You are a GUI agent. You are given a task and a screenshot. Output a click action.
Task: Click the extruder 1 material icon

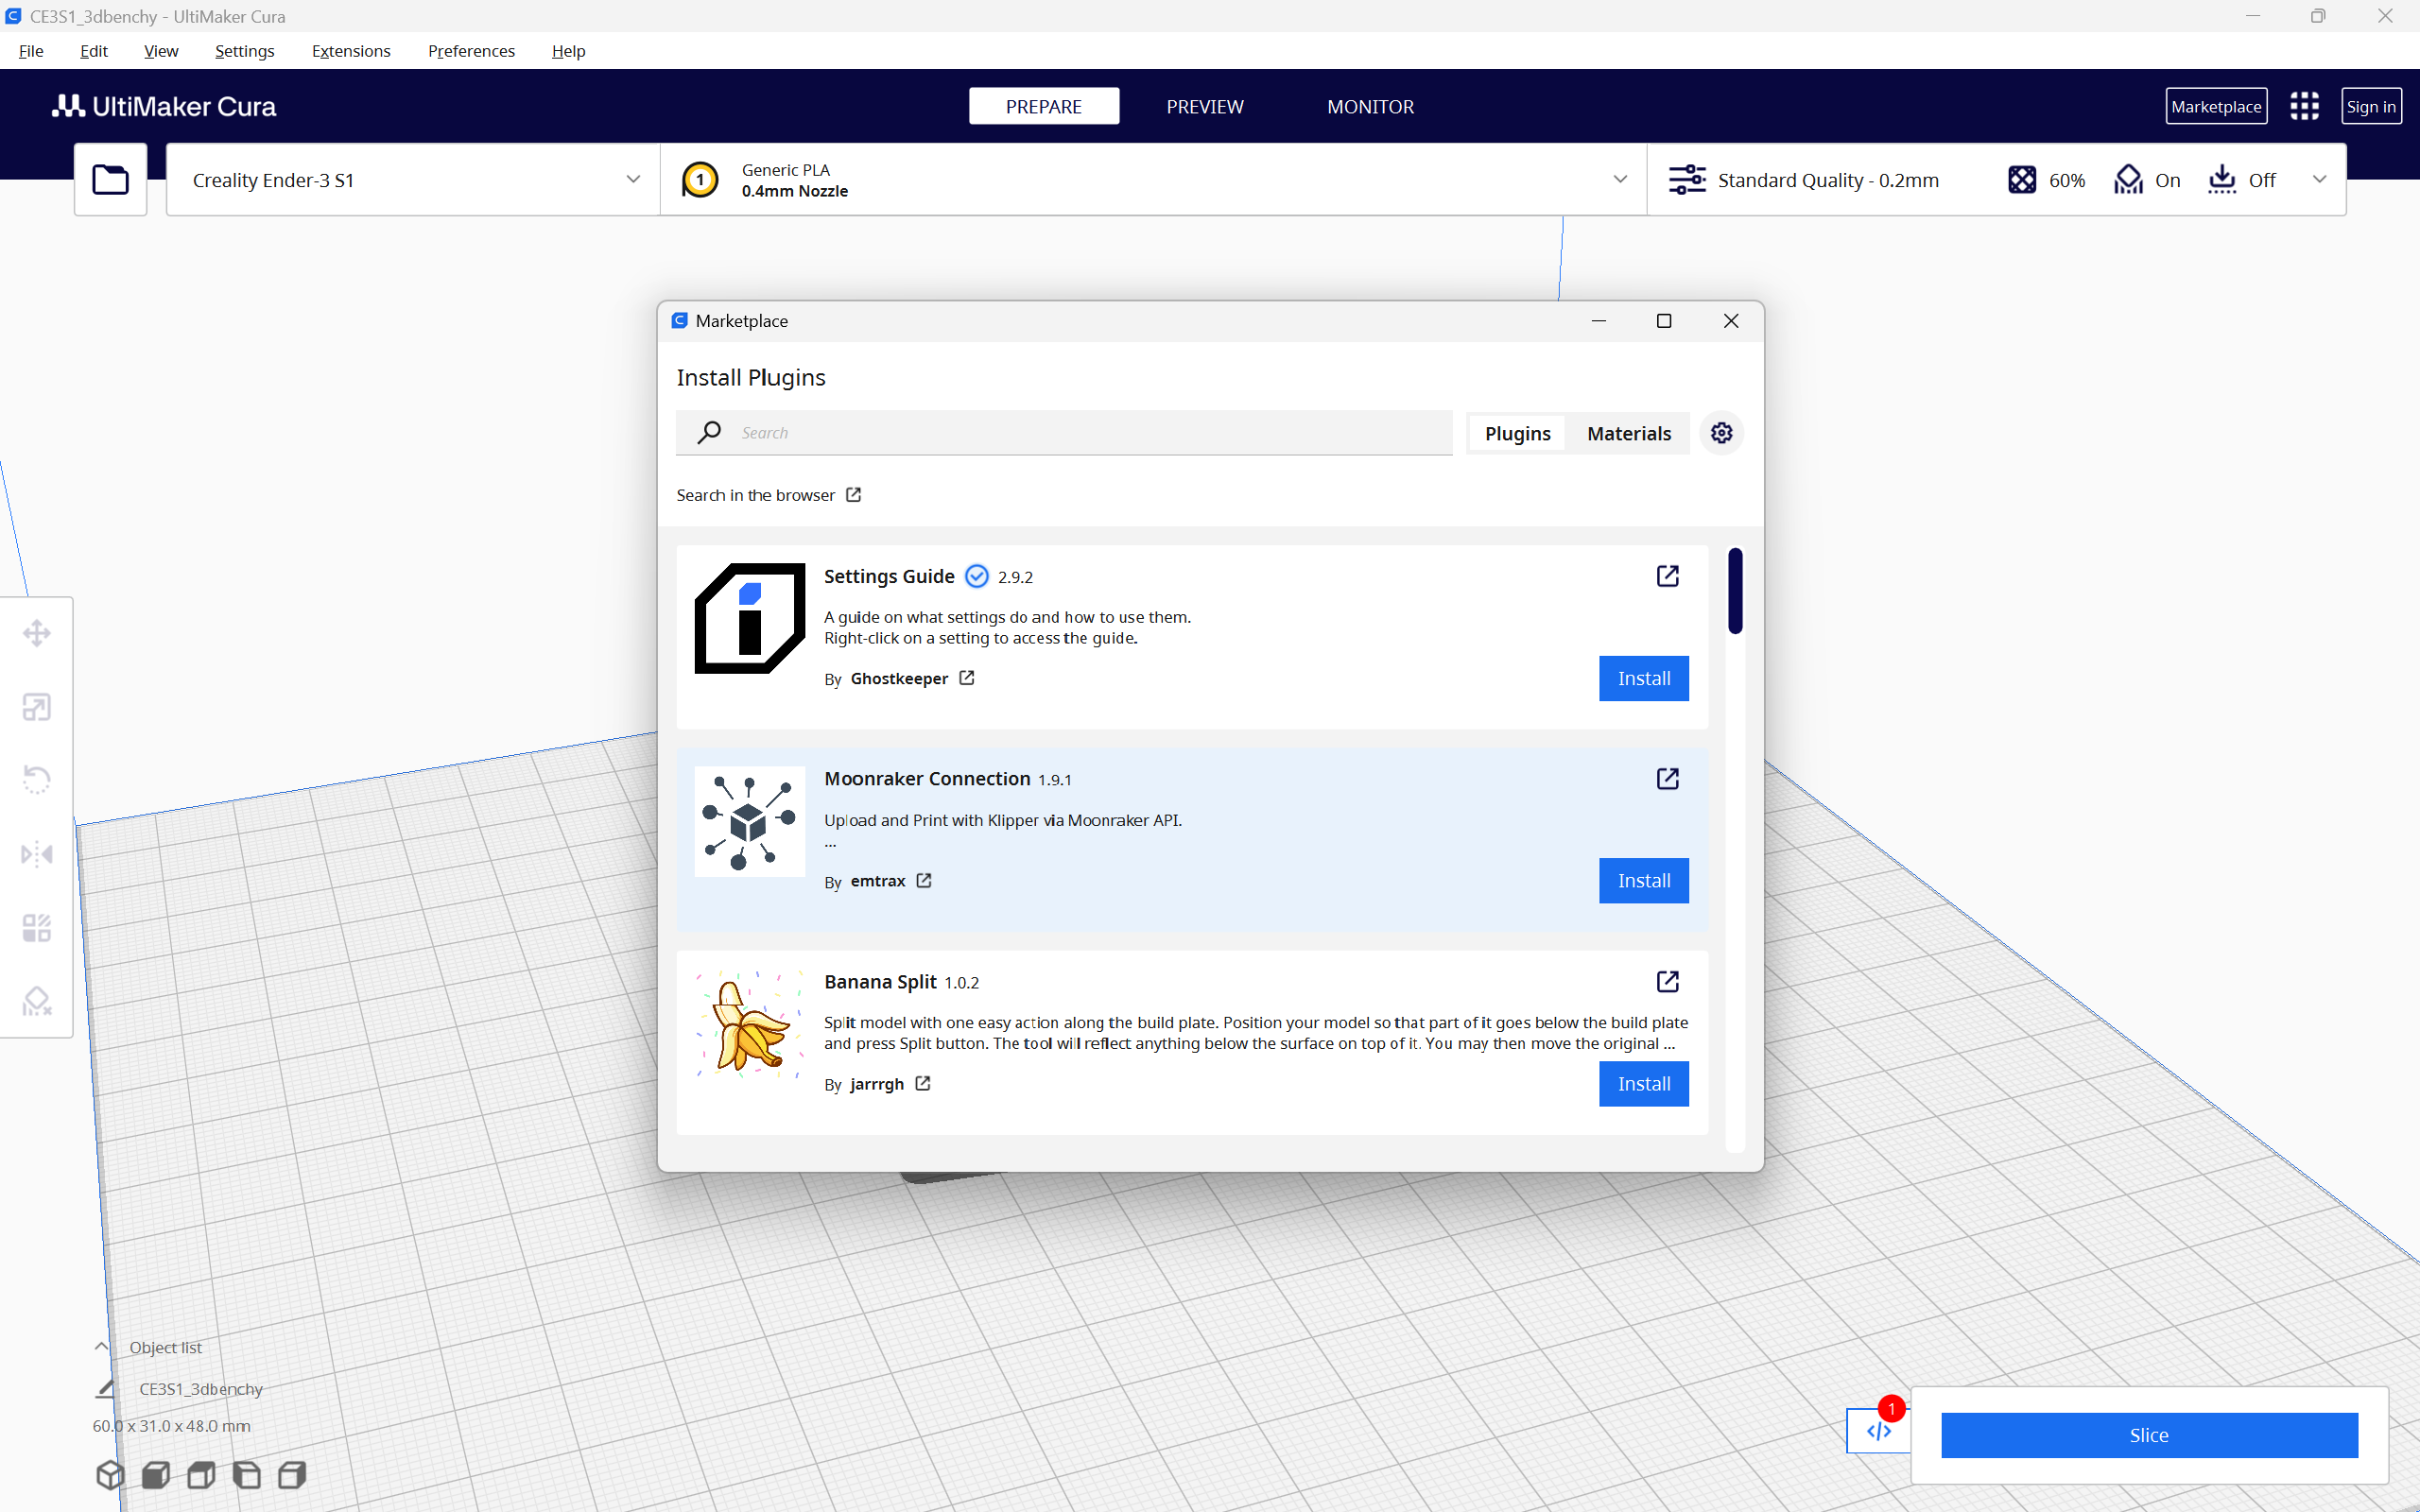[x=700, y=180]
